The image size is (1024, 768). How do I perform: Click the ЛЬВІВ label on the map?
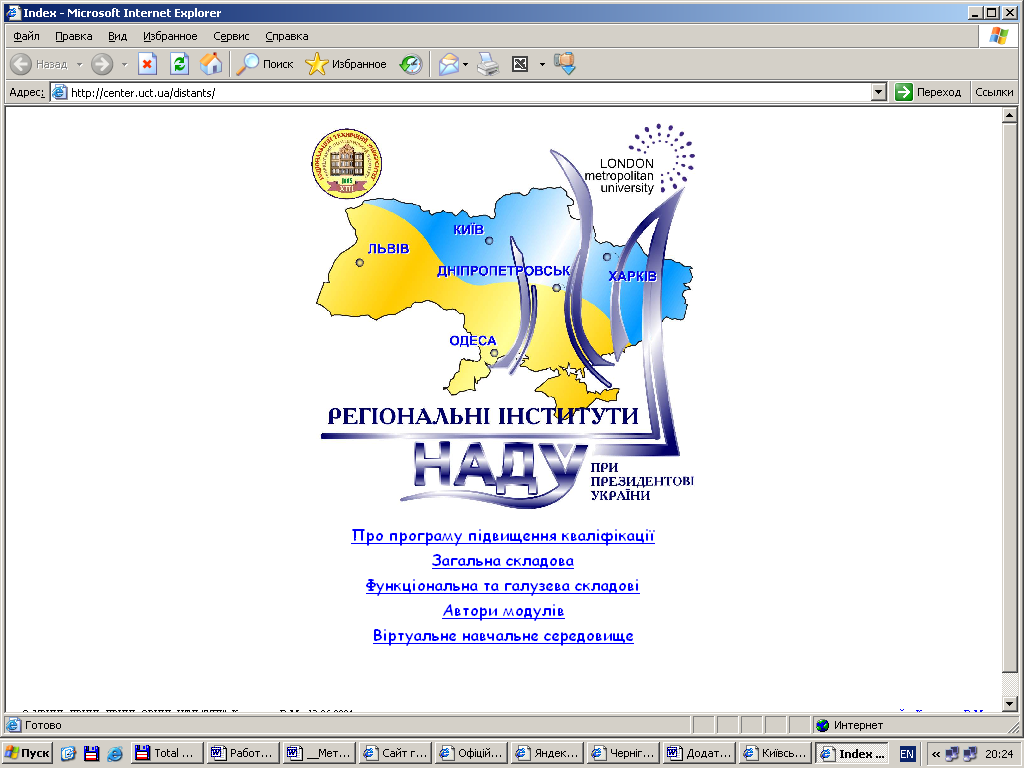point(388,249)
